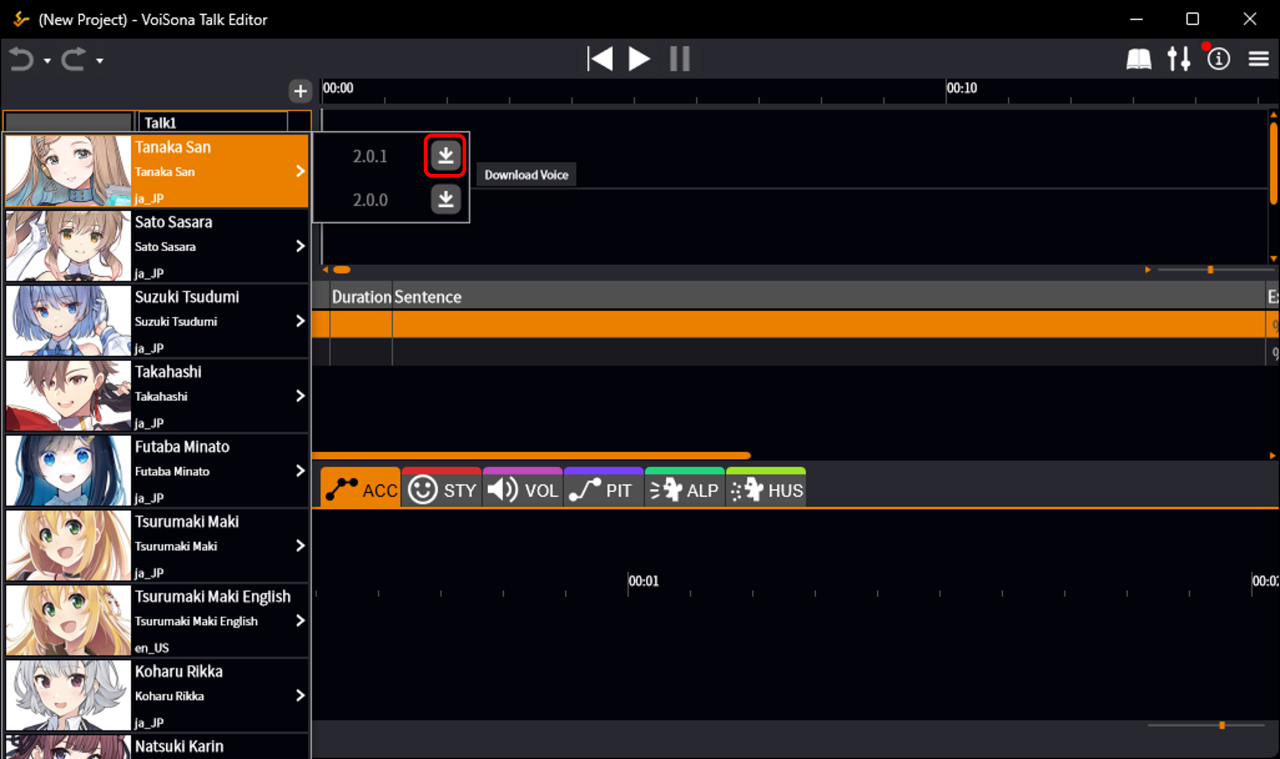Add a new track with plus button
This screenshot has width=1280, height=759.
coord(300,91)
